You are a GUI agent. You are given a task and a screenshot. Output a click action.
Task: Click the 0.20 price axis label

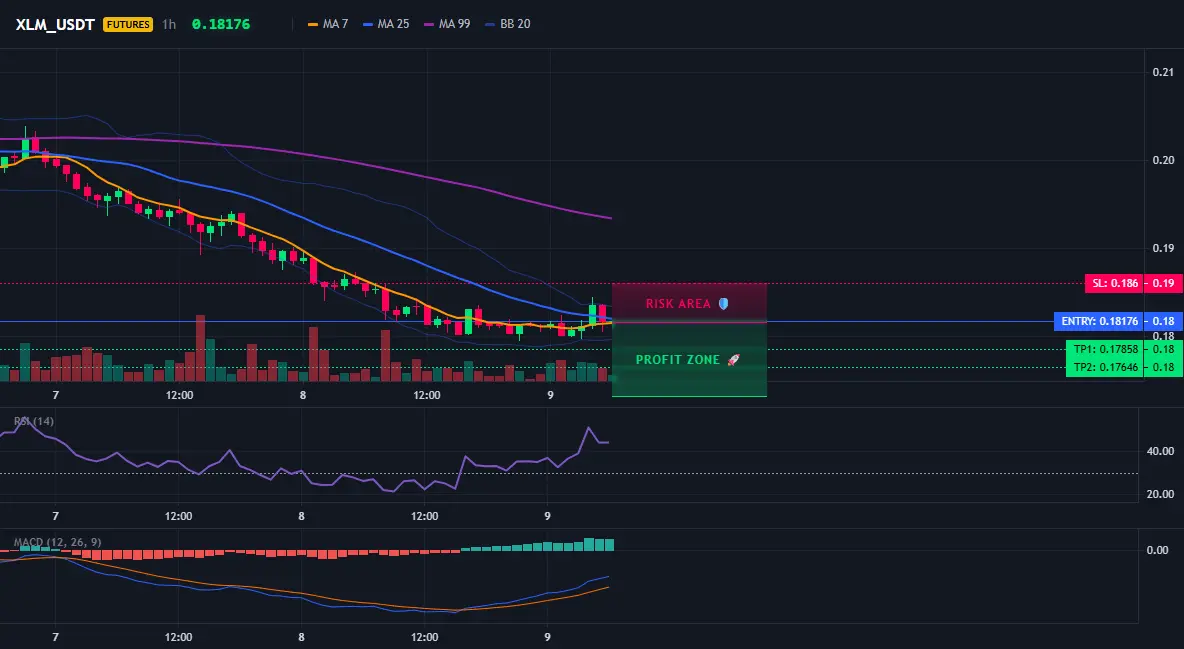coord(1163,160)
